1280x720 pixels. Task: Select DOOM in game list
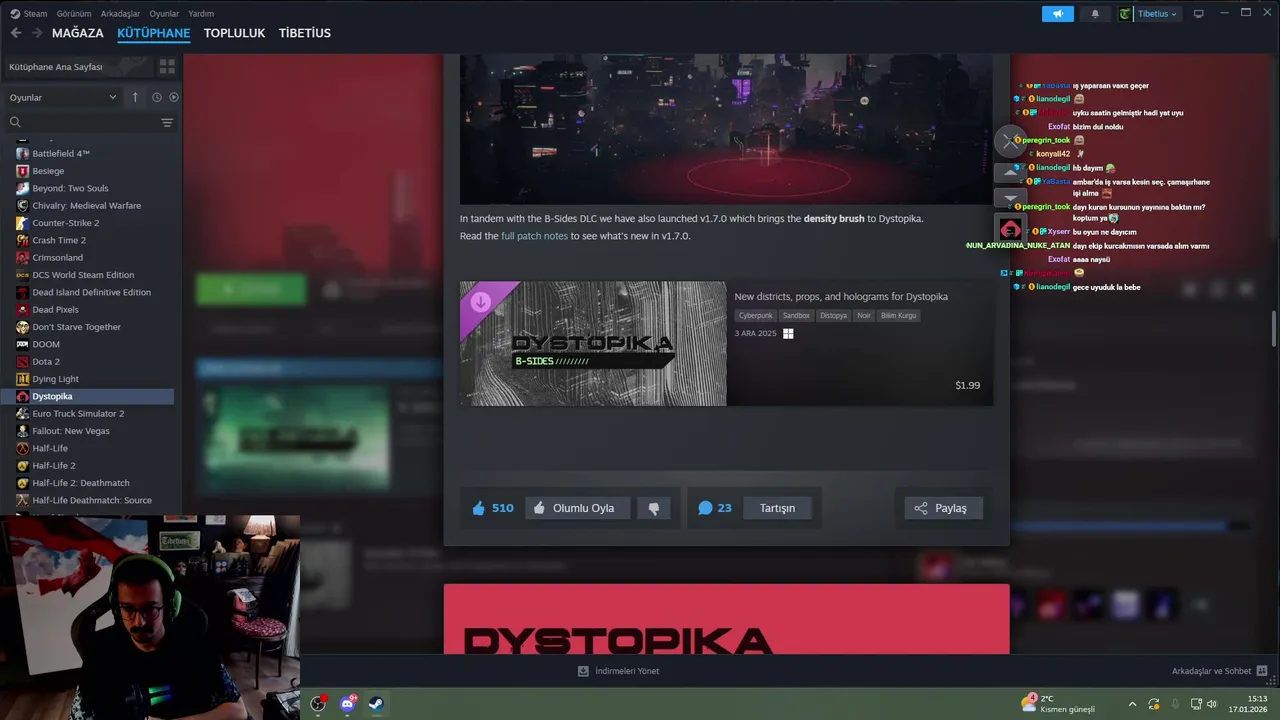[46, 344]
